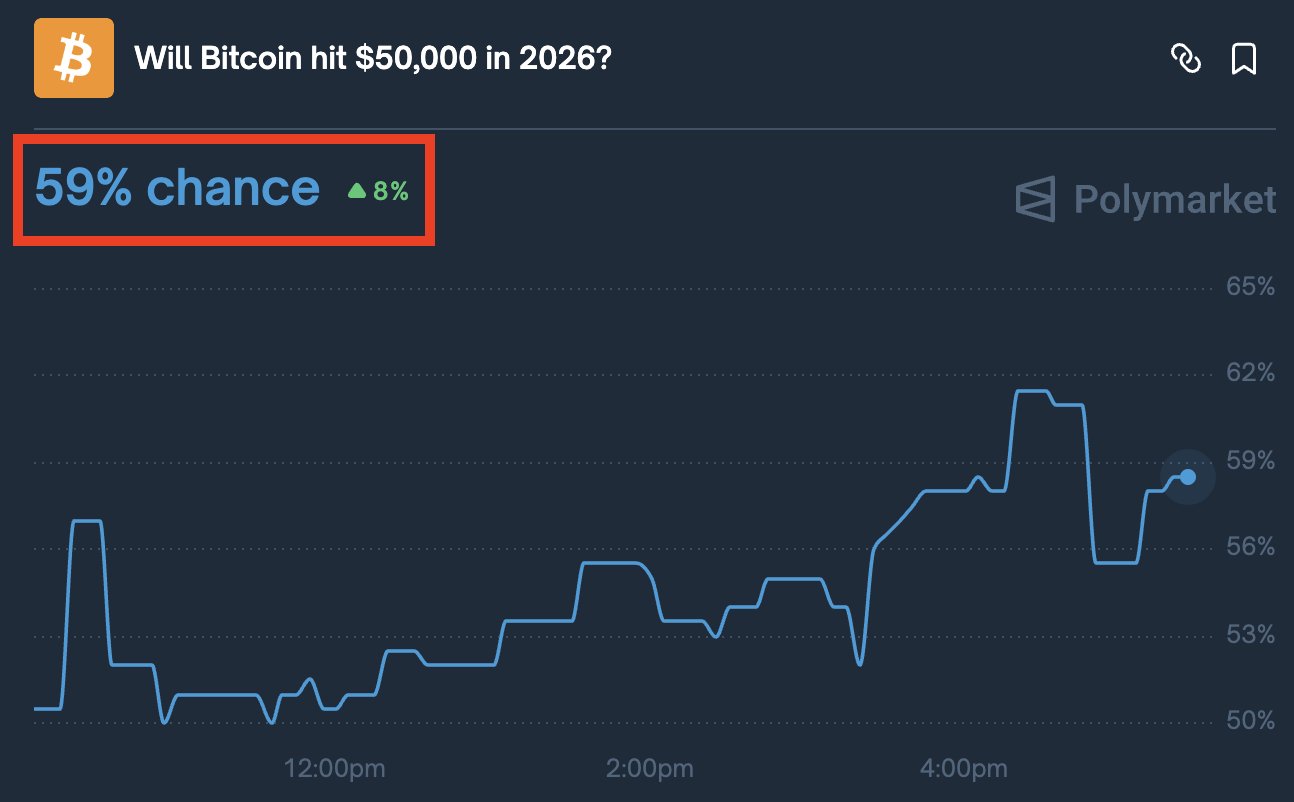Select the green up-arrow change indicator
Viewport: 1294px width, 802px height.
pyautogui.click(x=358, y=189)
